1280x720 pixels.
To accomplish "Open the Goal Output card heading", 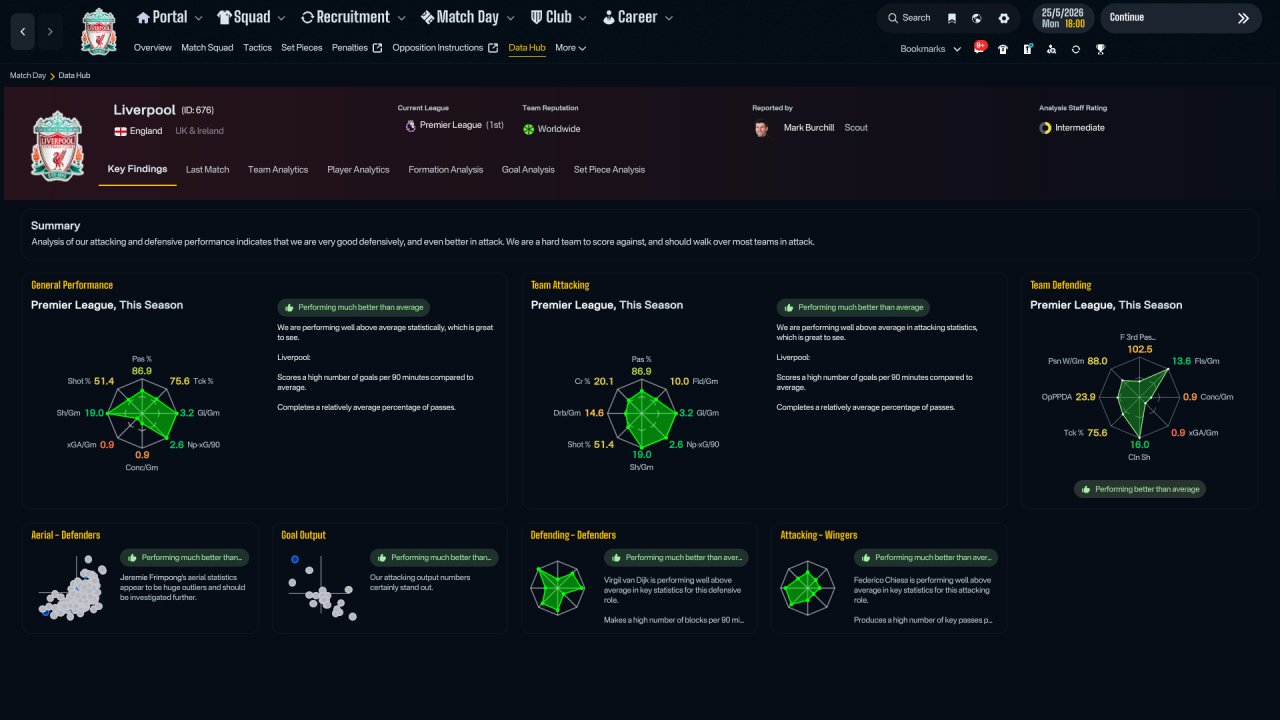I will pos(304,535).
